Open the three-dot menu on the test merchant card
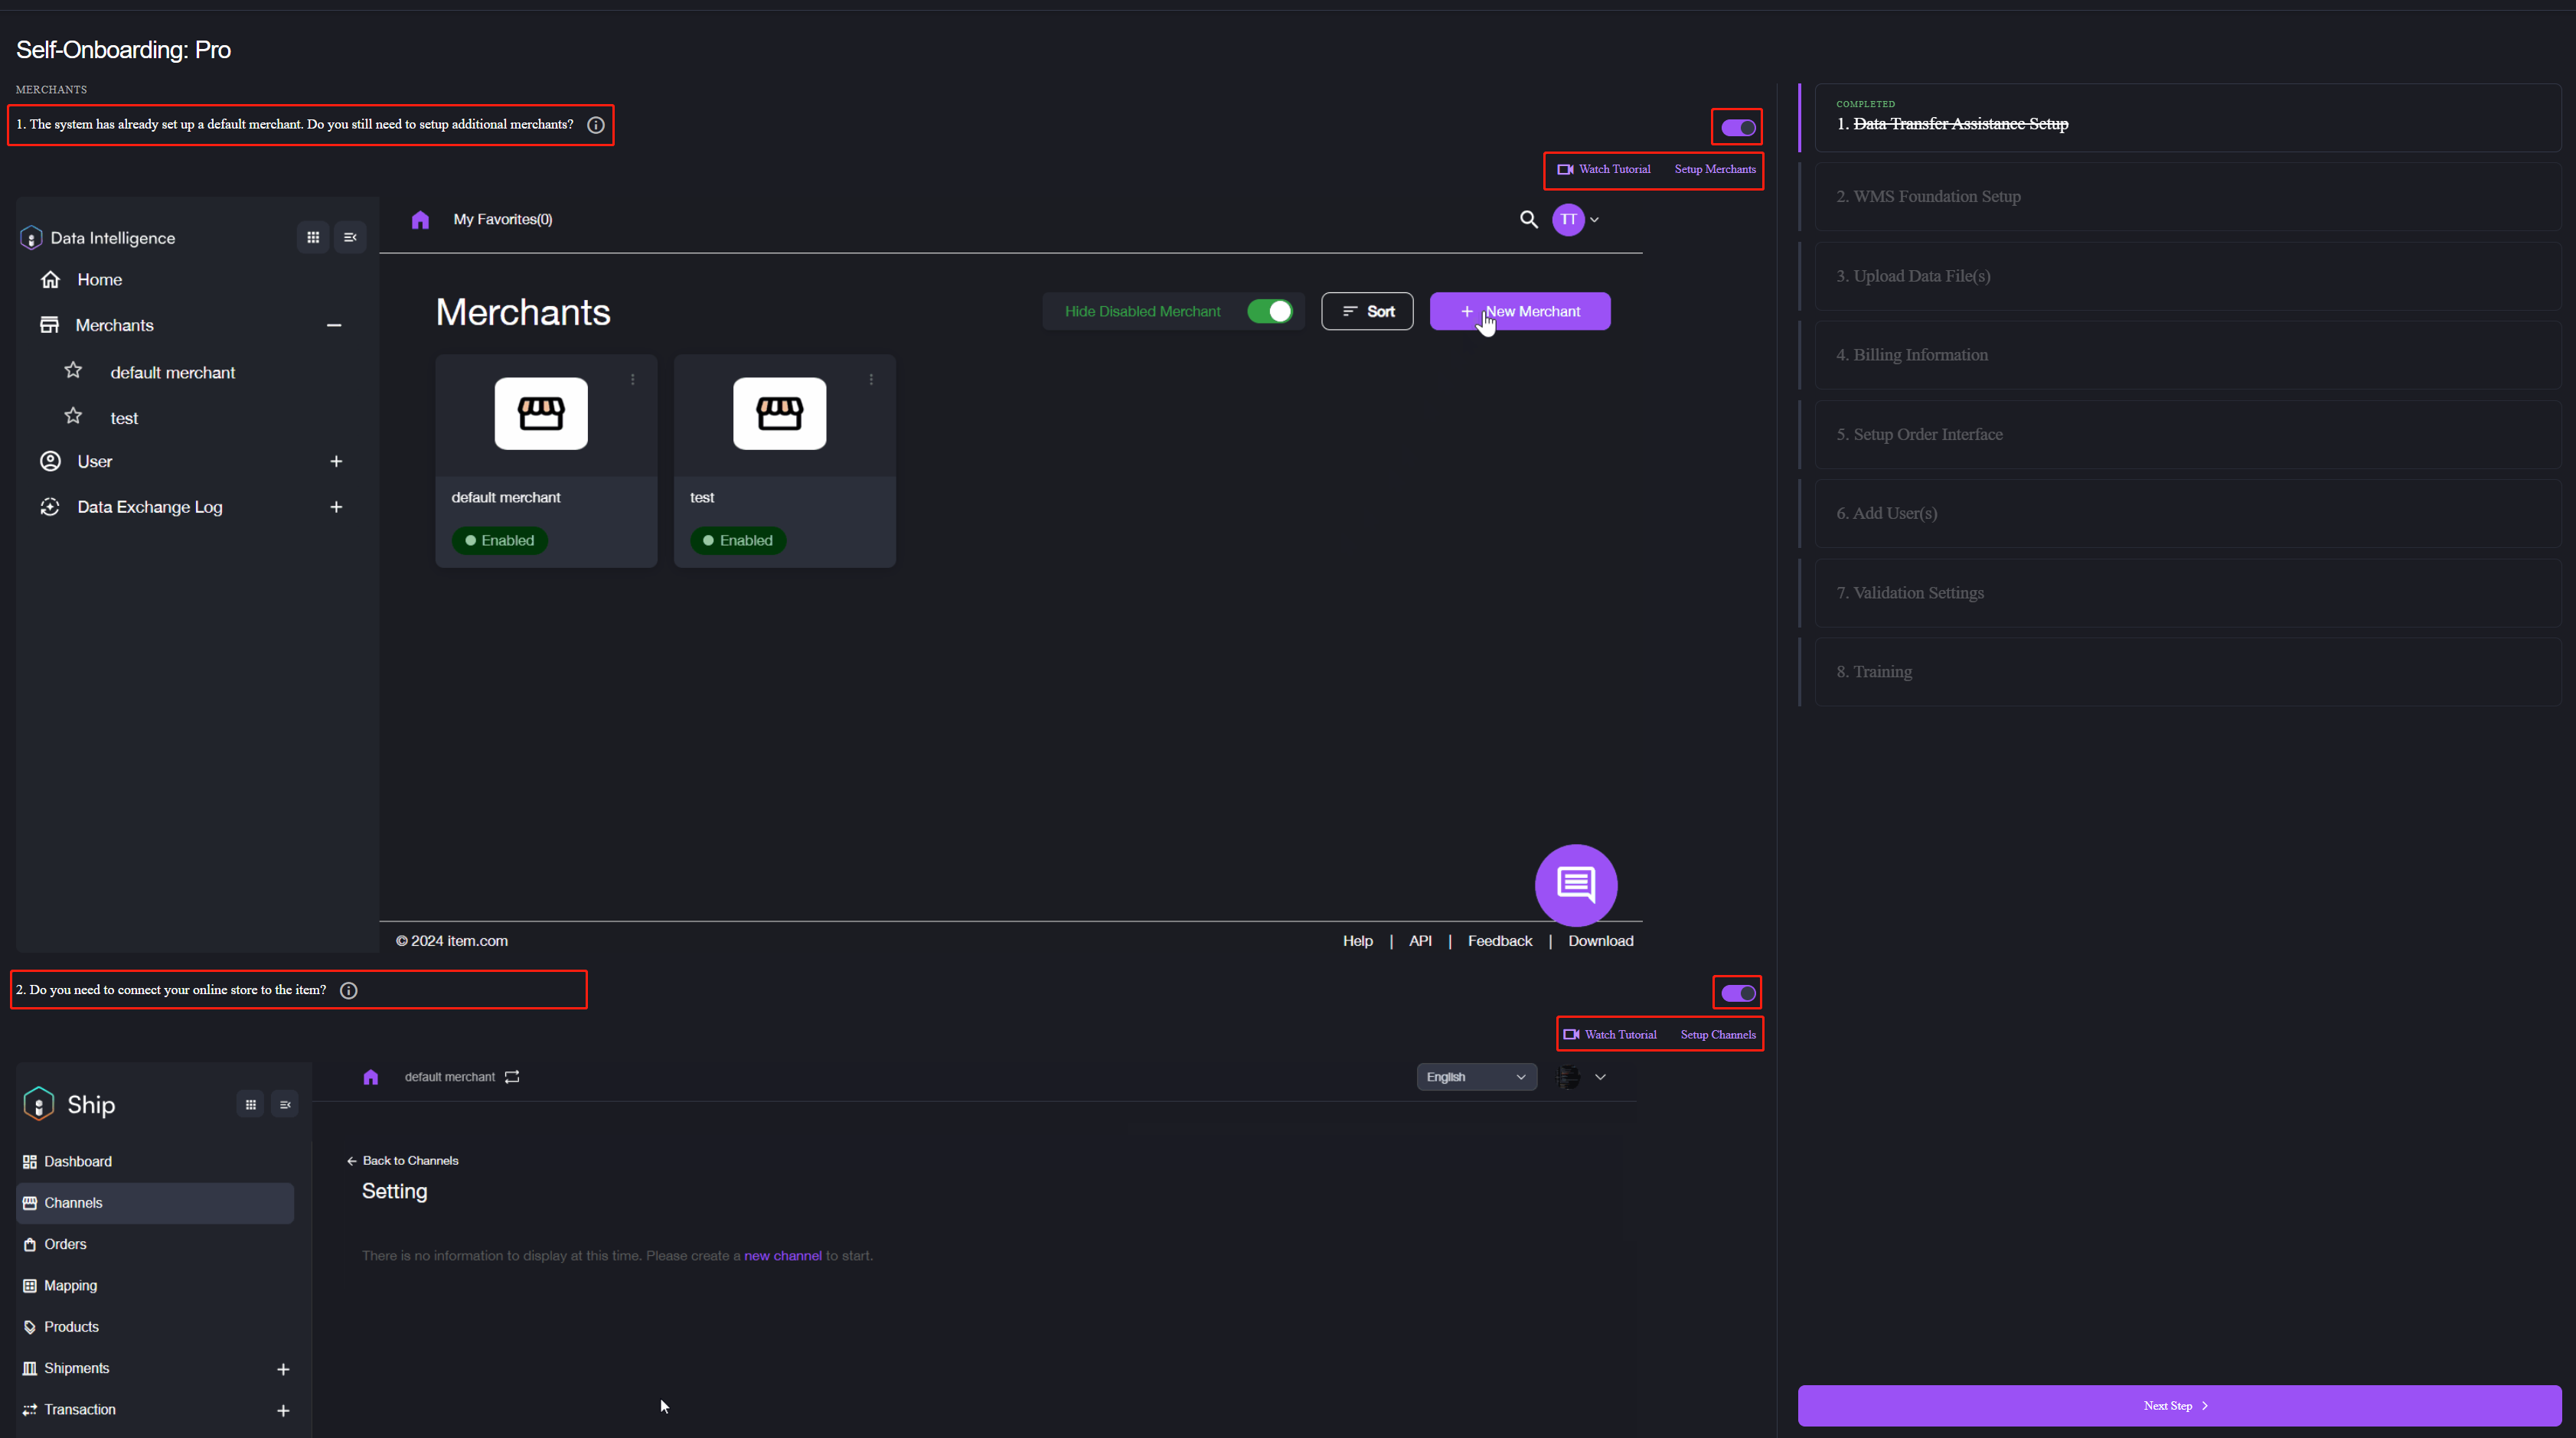2576x1438 pixels. (870, 379)
